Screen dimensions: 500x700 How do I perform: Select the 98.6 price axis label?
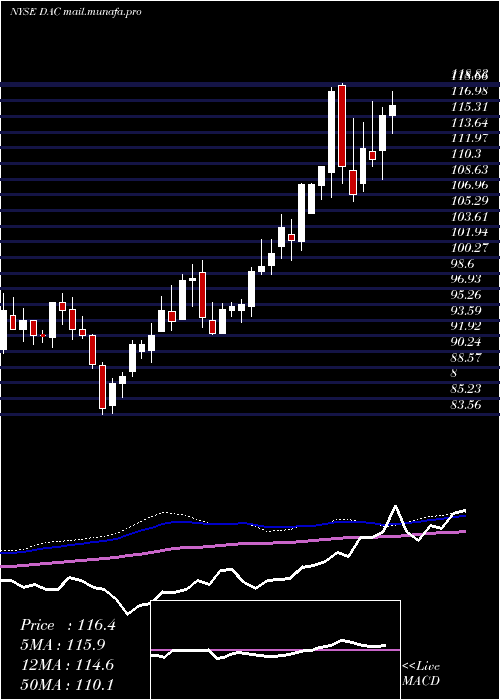463,263
